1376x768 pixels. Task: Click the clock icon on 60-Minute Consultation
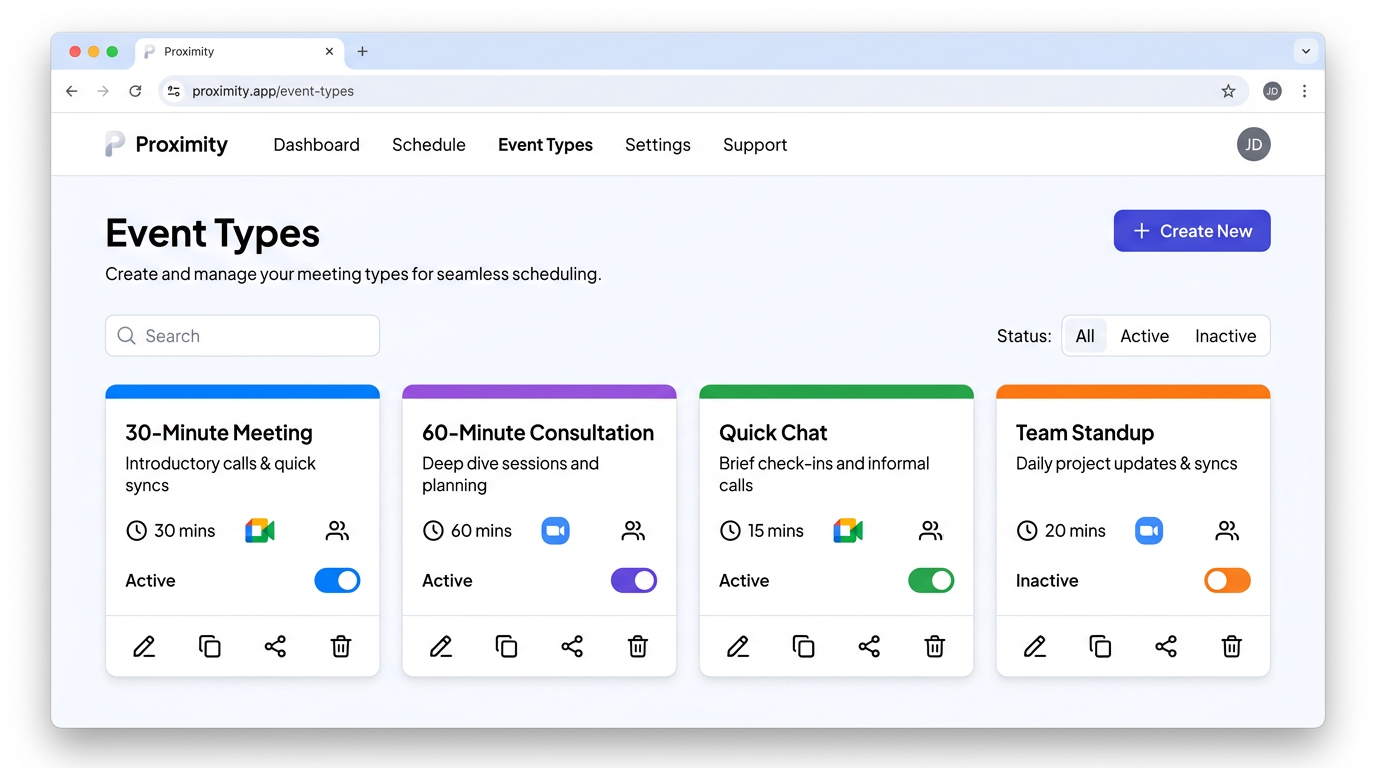point(433,530)
